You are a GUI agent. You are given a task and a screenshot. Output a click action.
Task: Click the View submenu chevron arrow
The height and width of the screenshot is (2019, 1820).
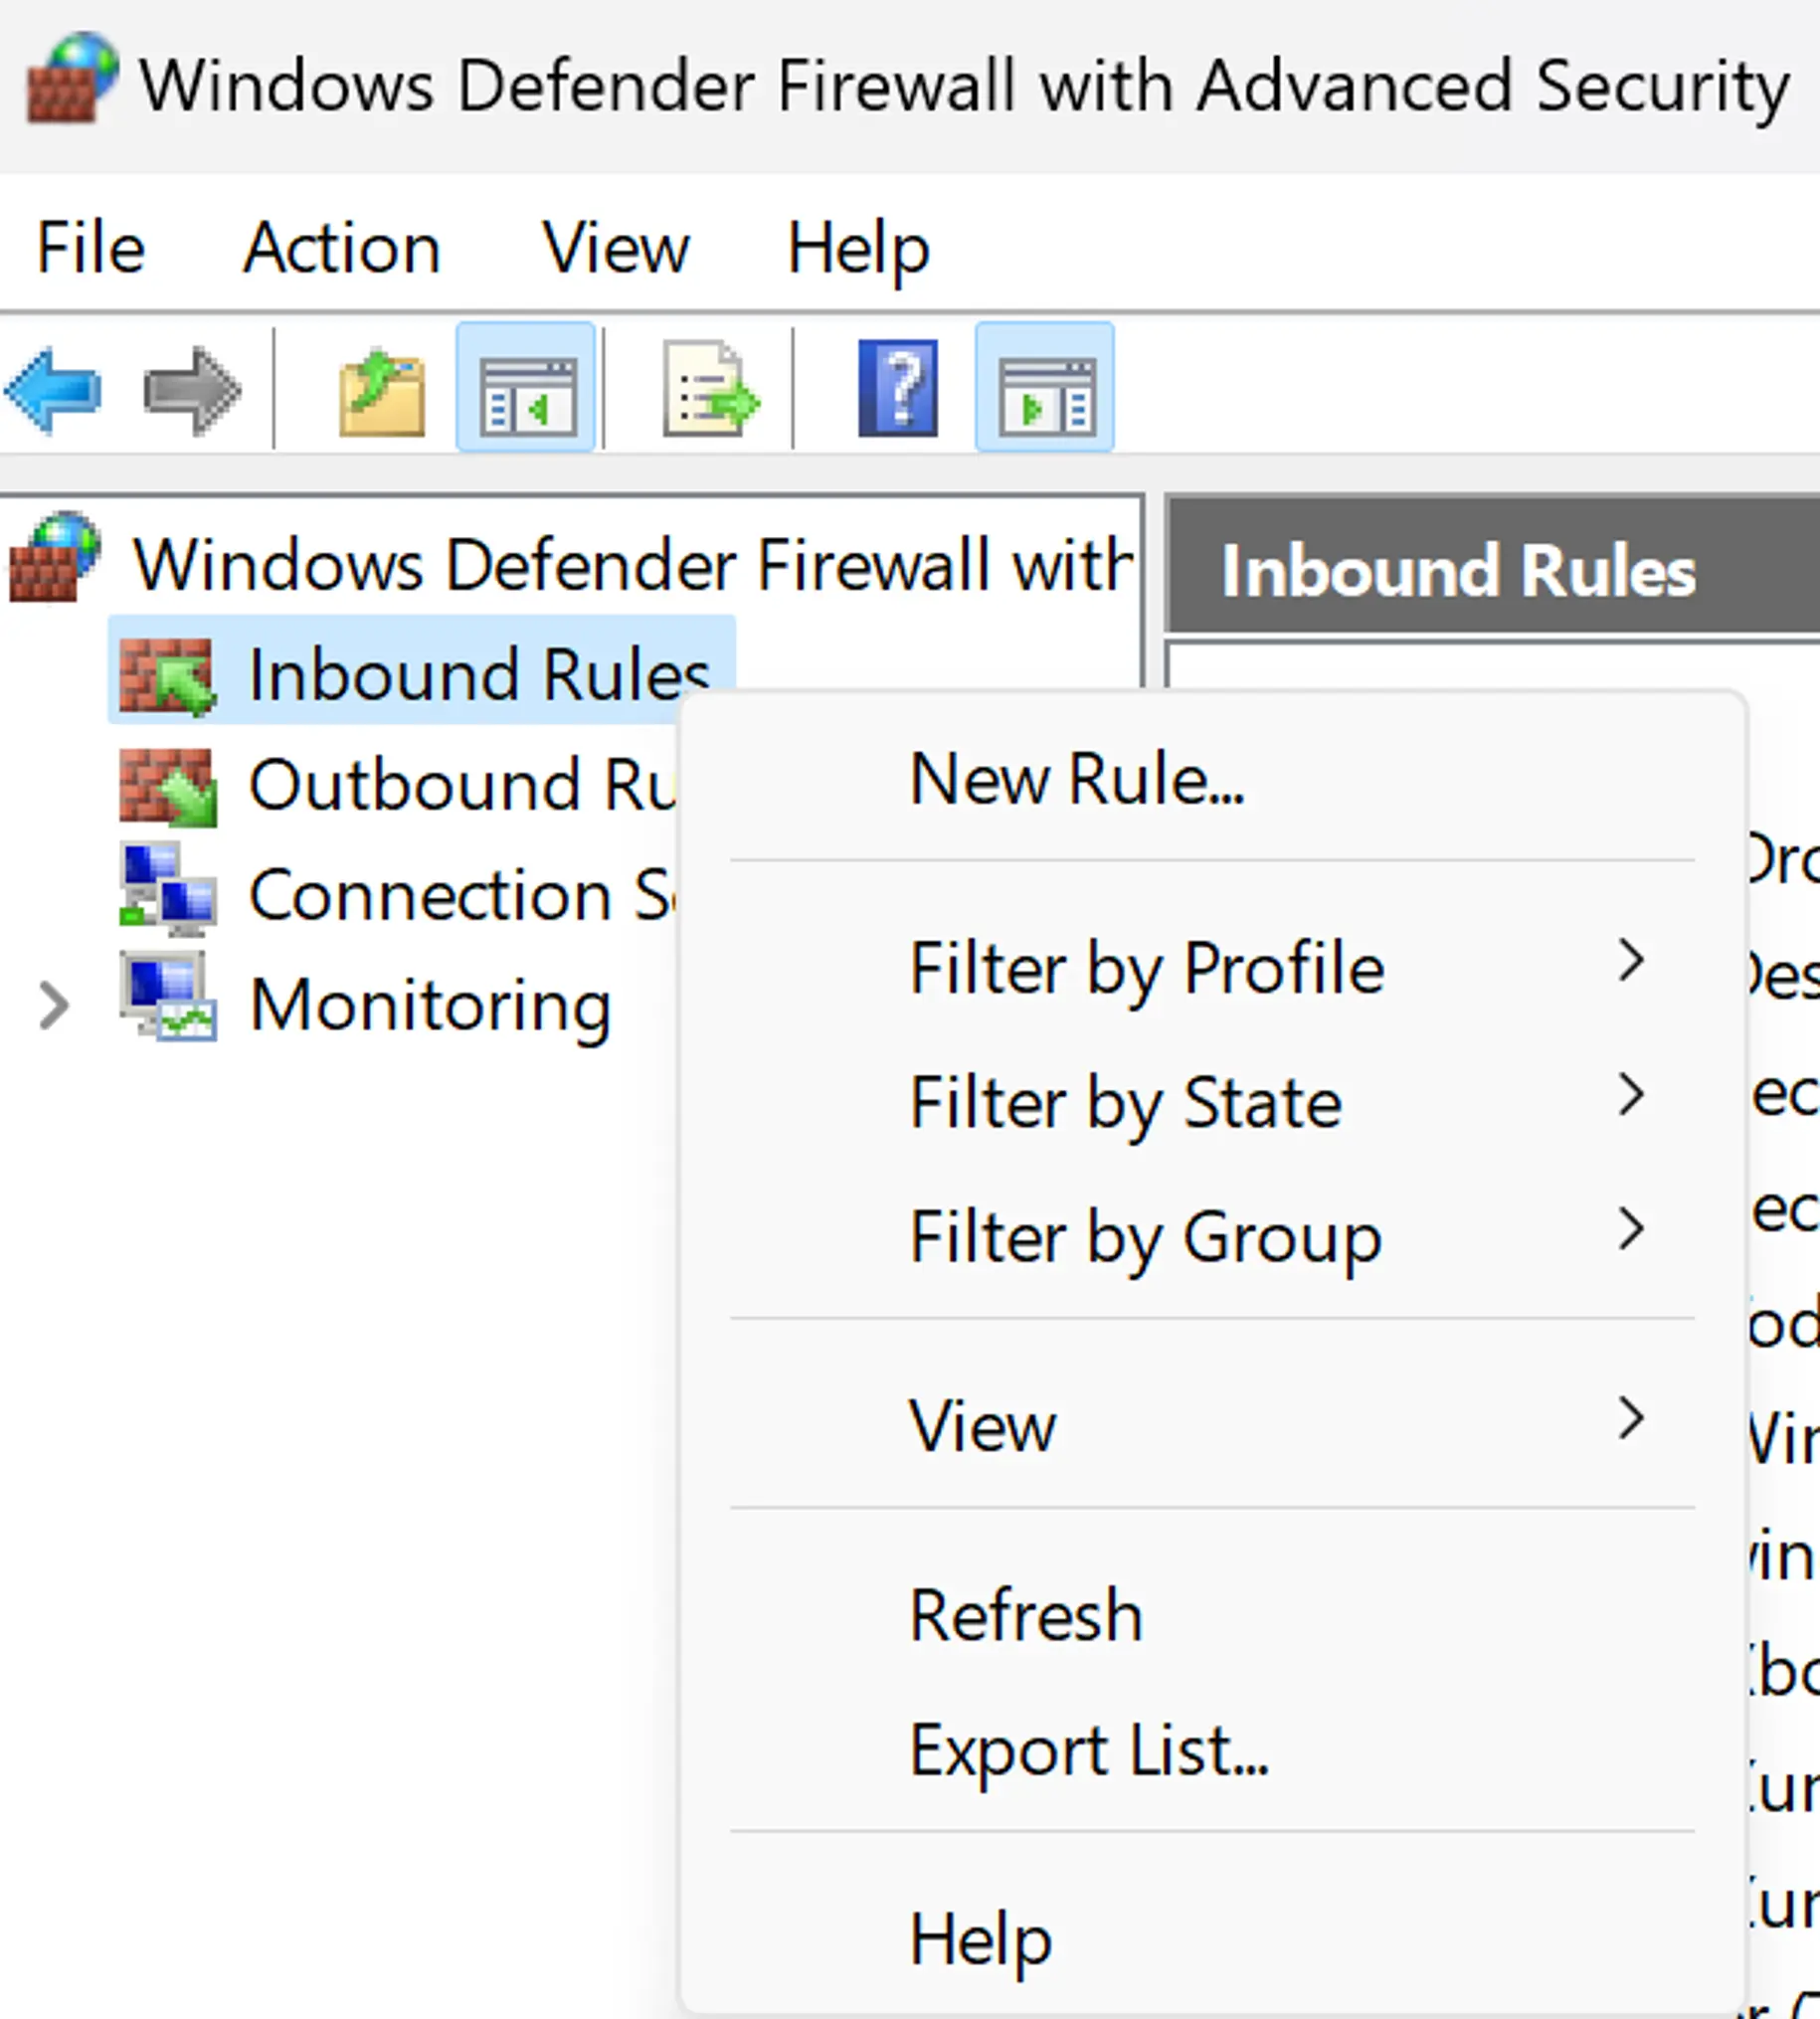(1631, 1418)
